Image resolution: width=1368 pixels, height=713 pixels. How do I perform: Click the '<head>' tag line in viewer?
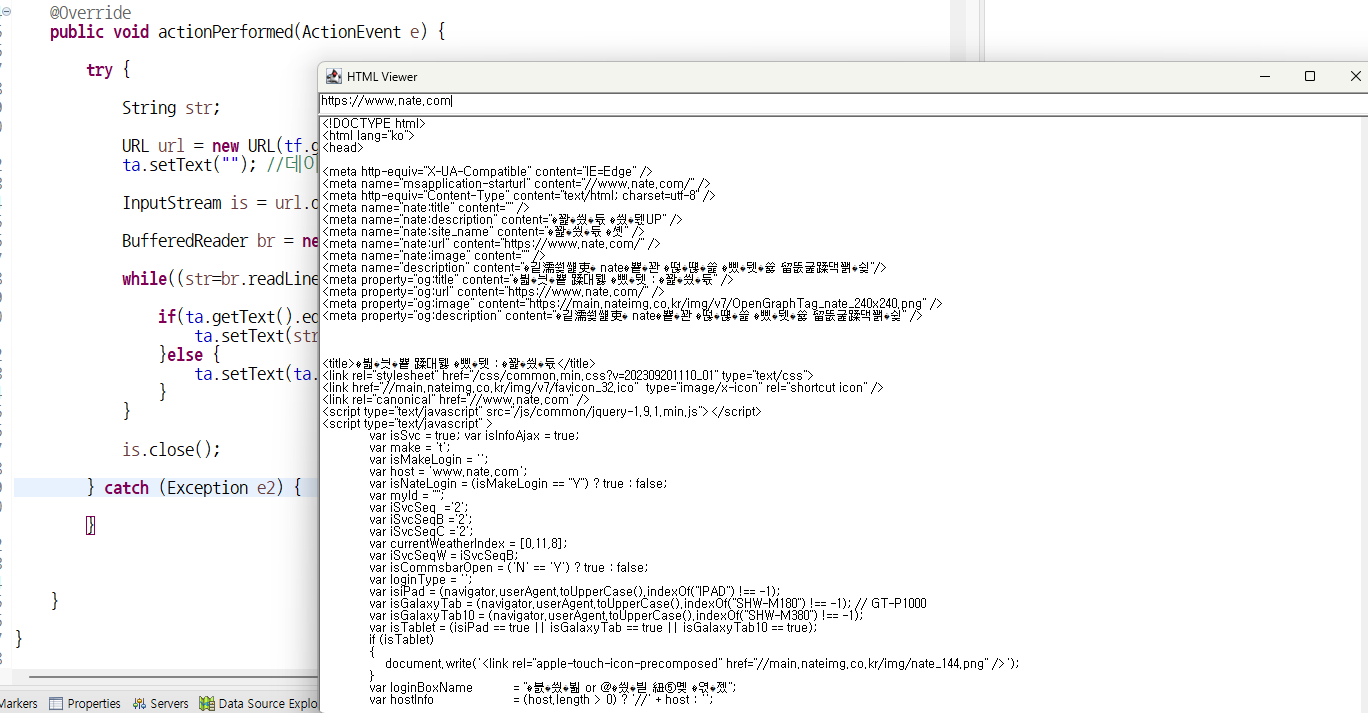[x=343, y=147]
